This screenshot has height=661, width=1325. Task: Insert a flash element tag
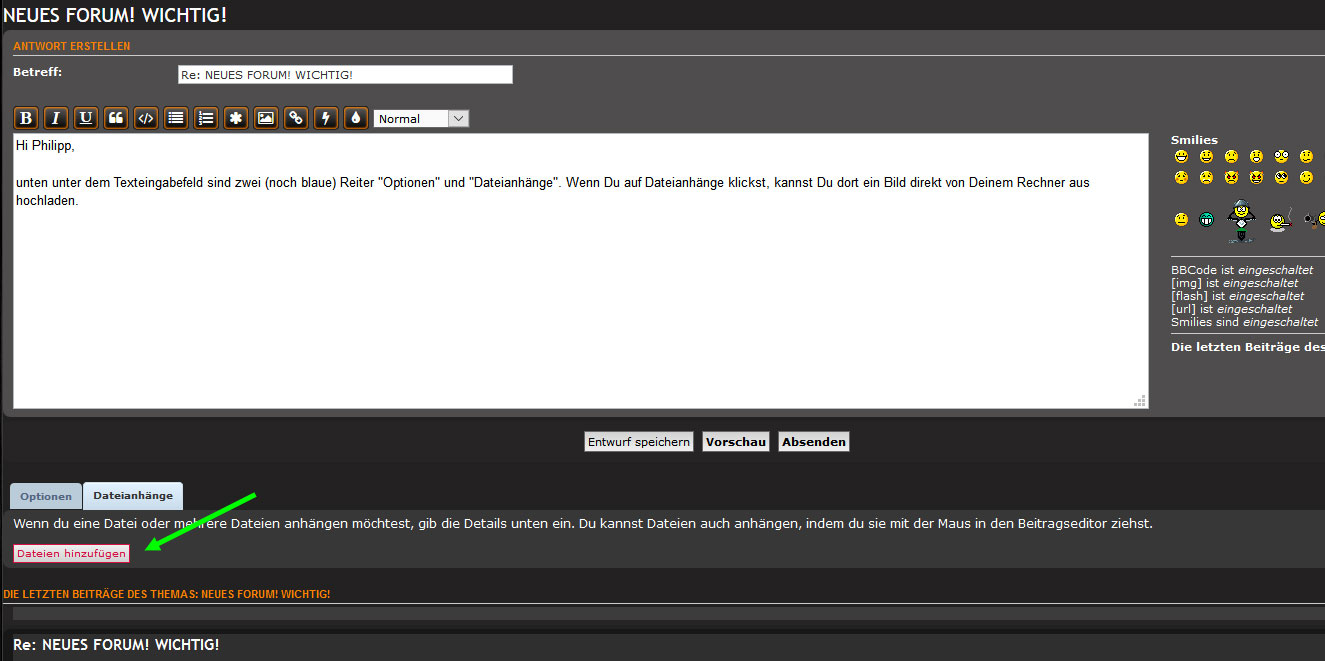(325, 118)
